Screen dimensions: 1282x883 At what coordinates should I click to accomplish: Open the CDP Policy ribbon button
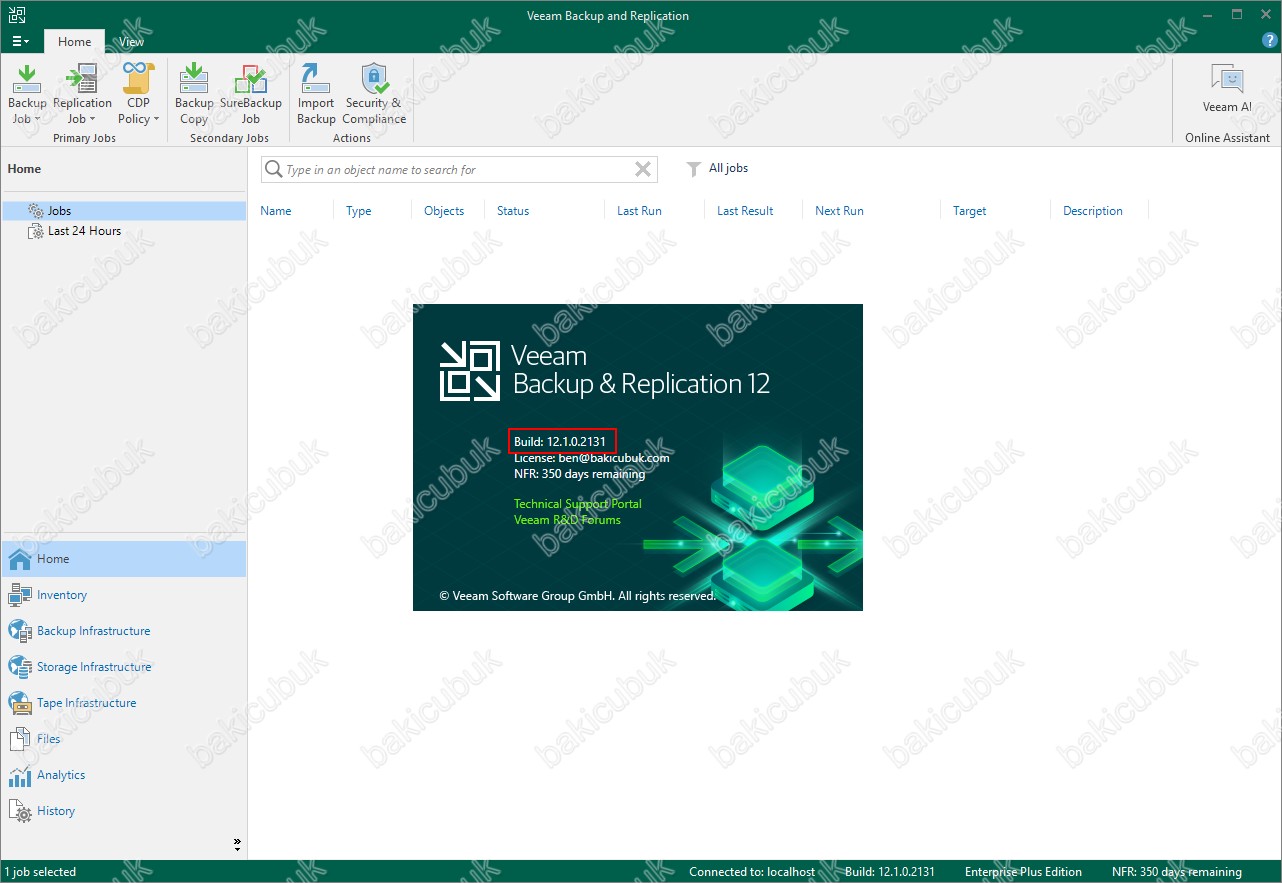click(x=138, y=94)
